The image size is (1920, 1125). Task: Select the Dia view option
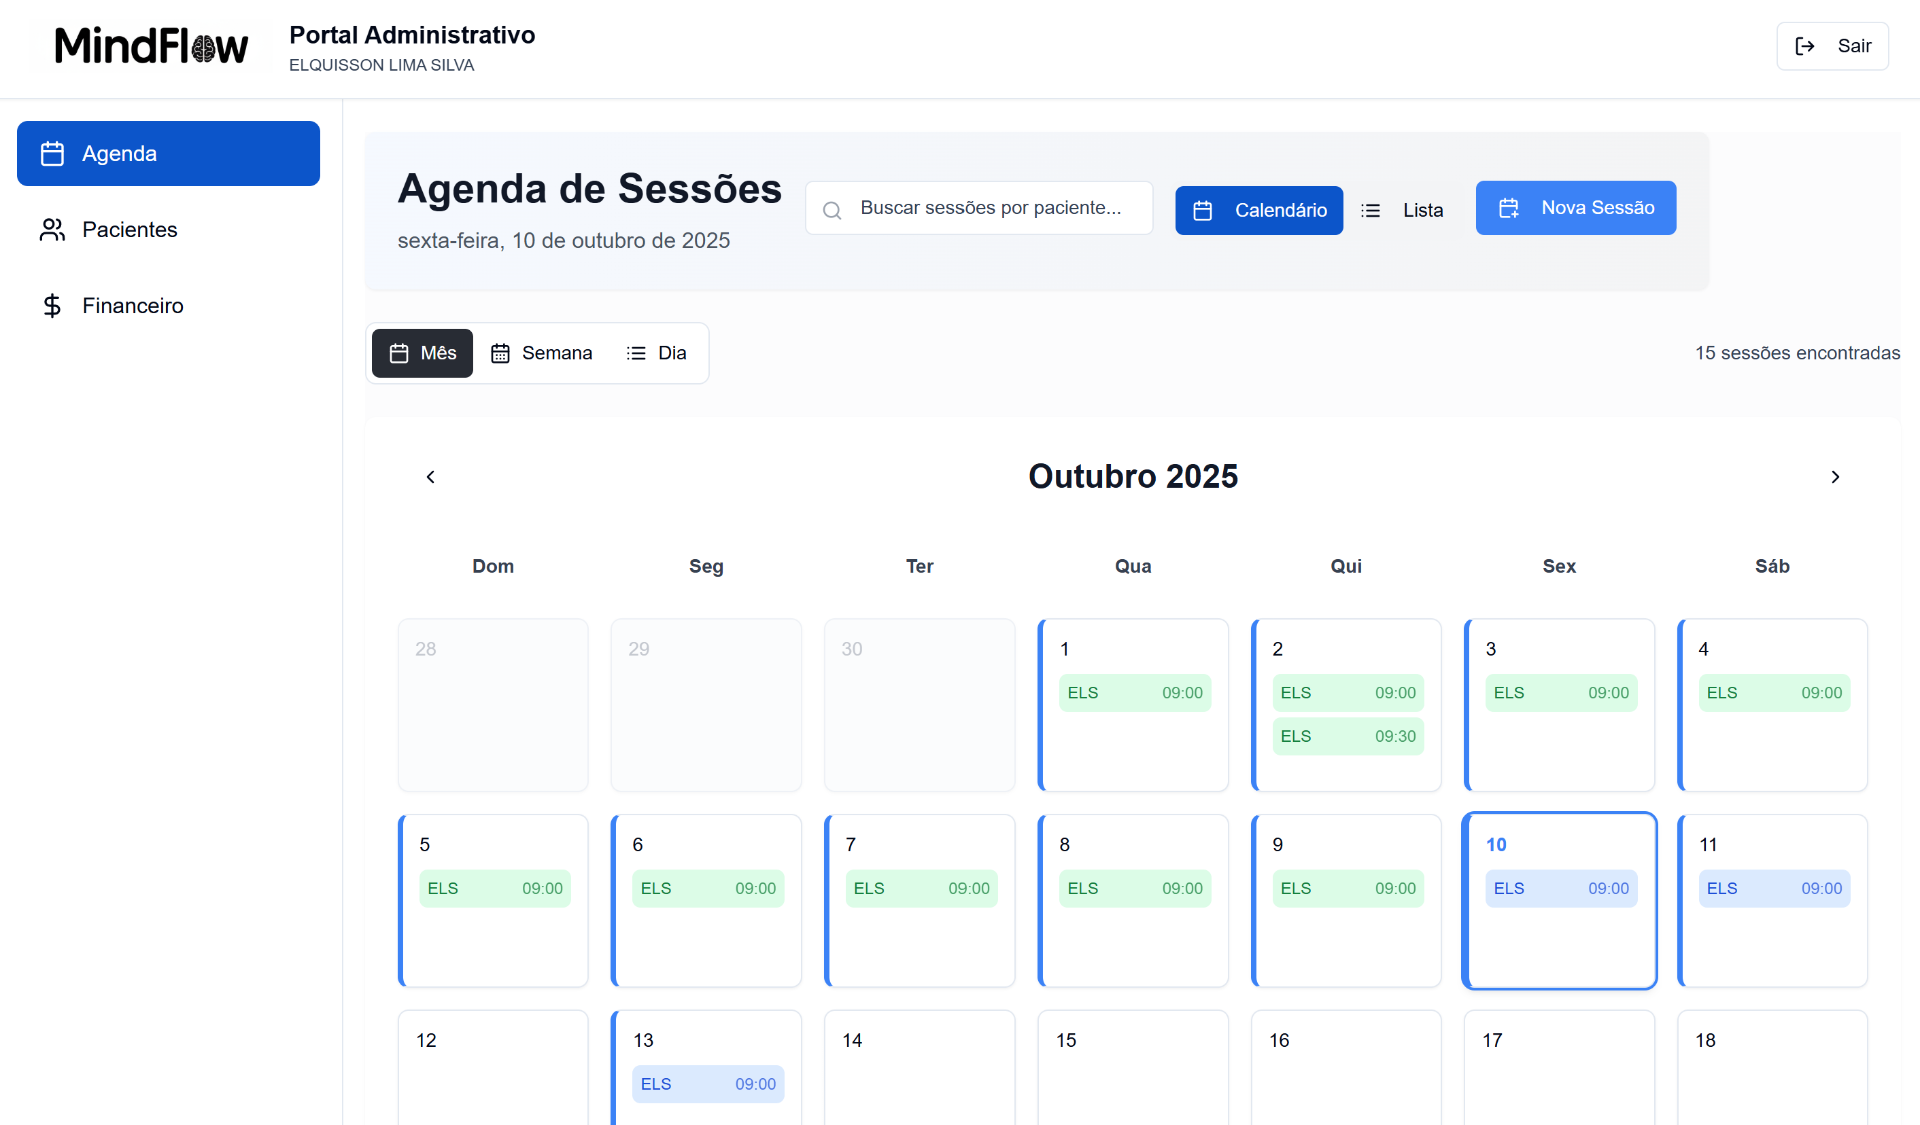tap(656, 353)
